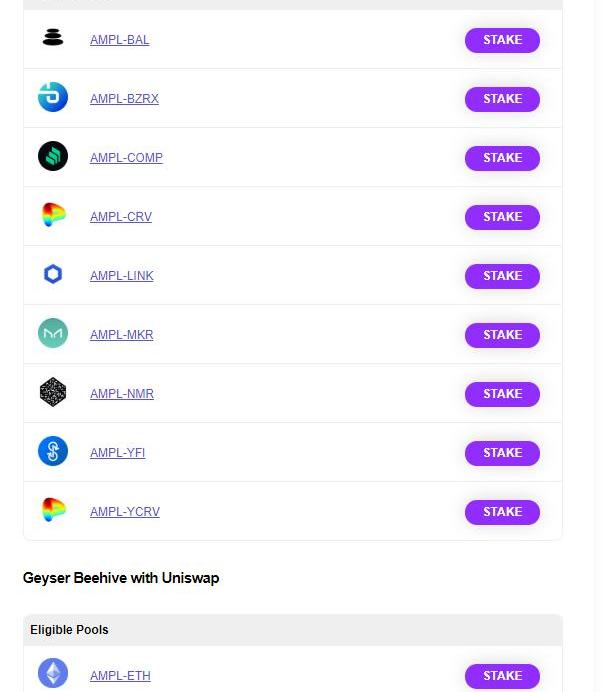
Task: Stake in the AMPL-MKR pool
Action: [x=502, y=335]
